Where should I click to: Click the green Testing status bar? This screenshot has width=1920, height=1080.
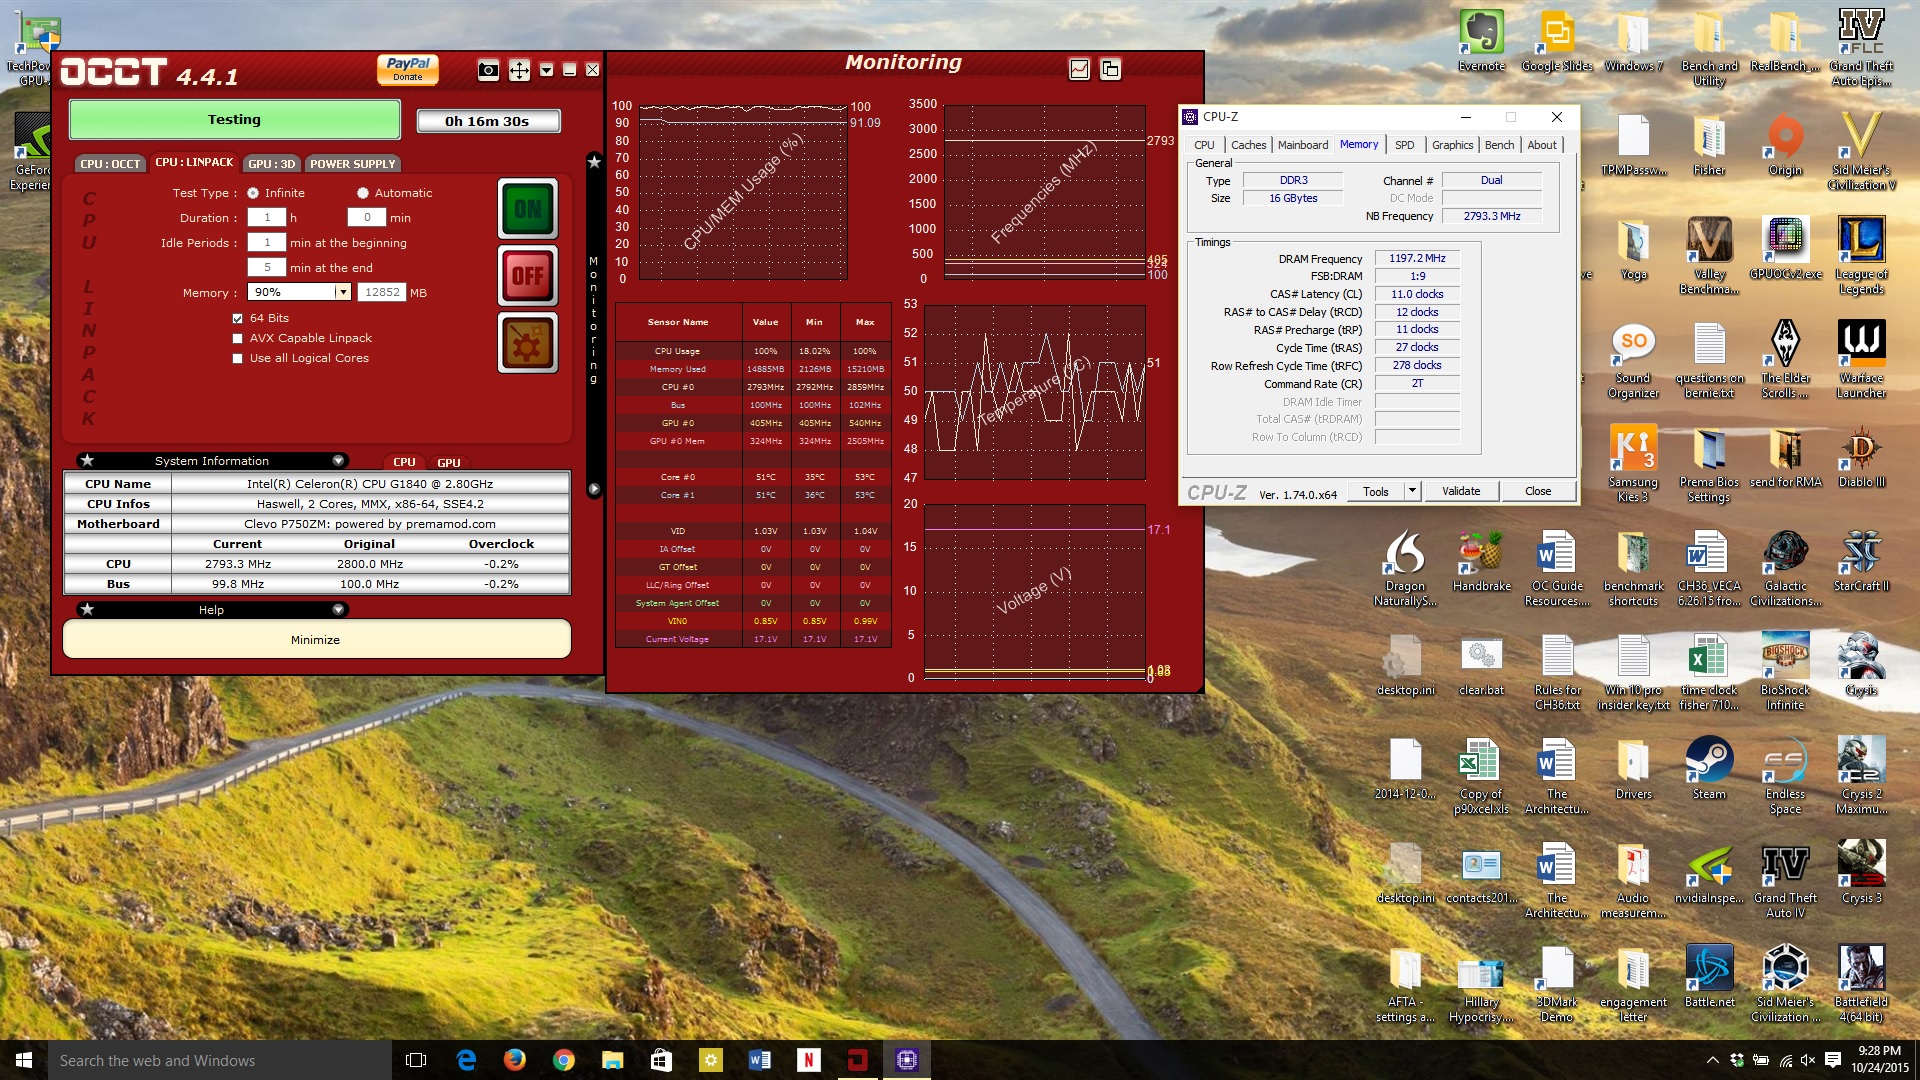234,120
